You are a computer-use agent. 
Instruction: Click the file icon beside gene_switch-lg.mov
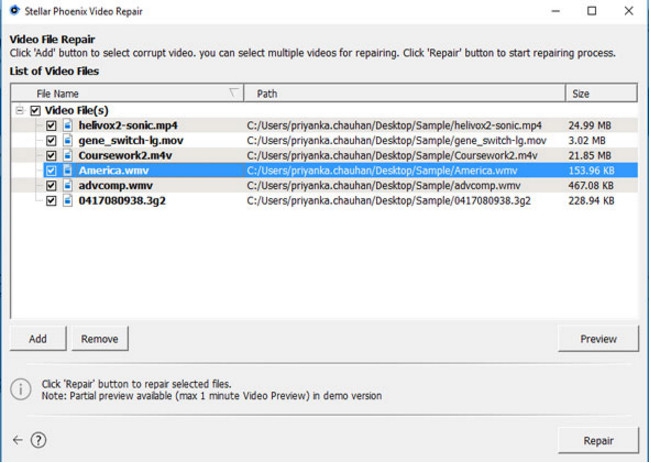point(68,140)
